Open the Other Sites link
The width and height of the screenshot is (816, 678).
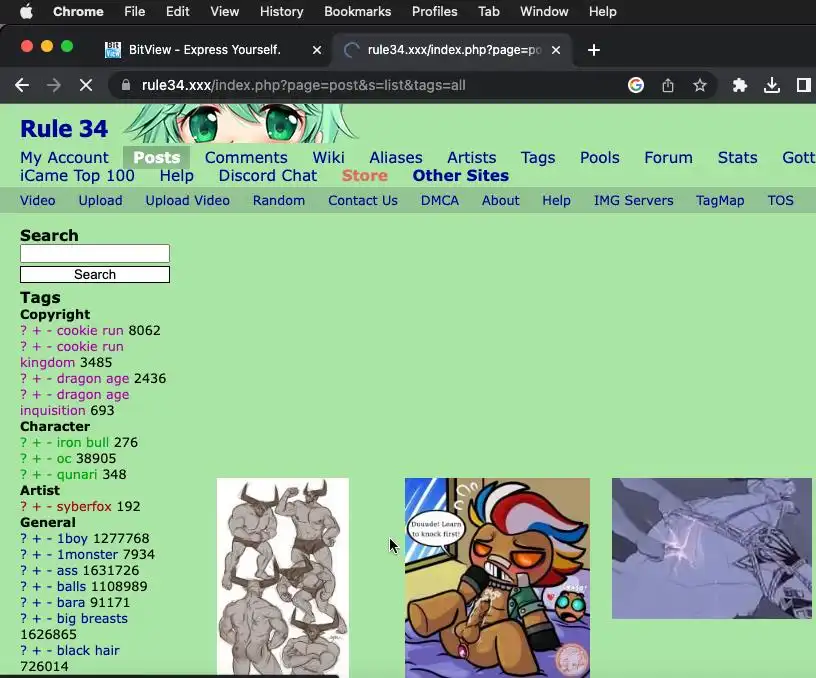(x=461, y=176)
